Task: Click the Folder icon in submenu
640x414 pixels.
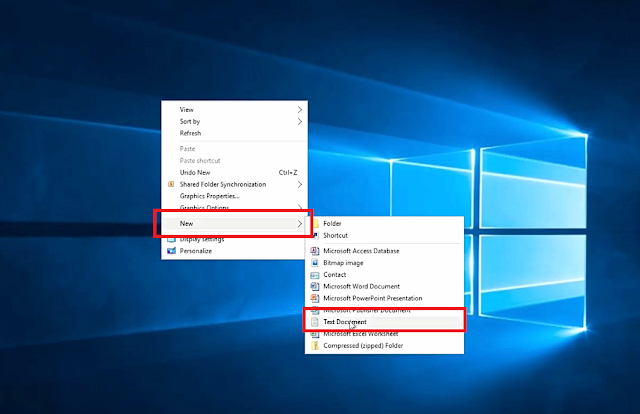Action: [x=316, y=223]
